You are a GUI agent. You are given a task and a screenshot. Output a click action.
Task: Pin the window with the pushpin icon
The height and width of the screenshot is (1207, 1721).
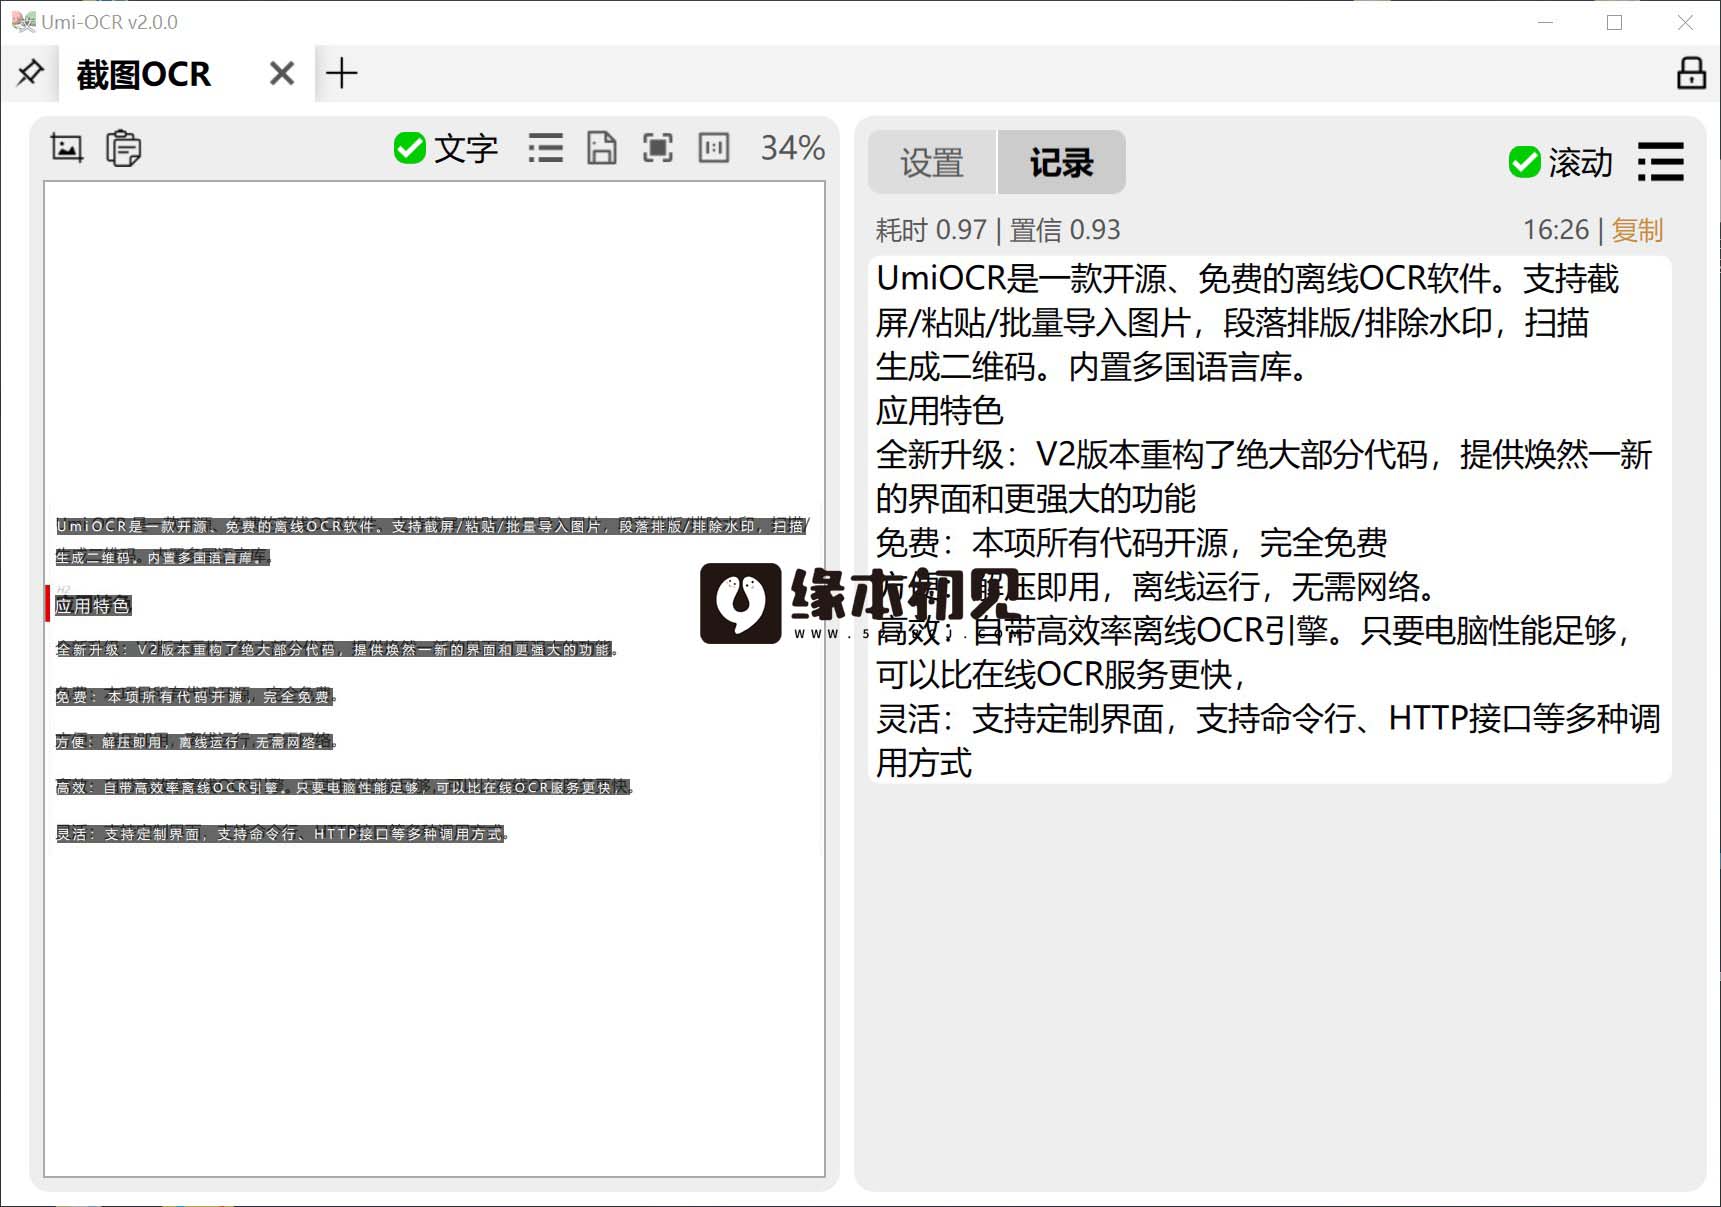tap(30, 73)
